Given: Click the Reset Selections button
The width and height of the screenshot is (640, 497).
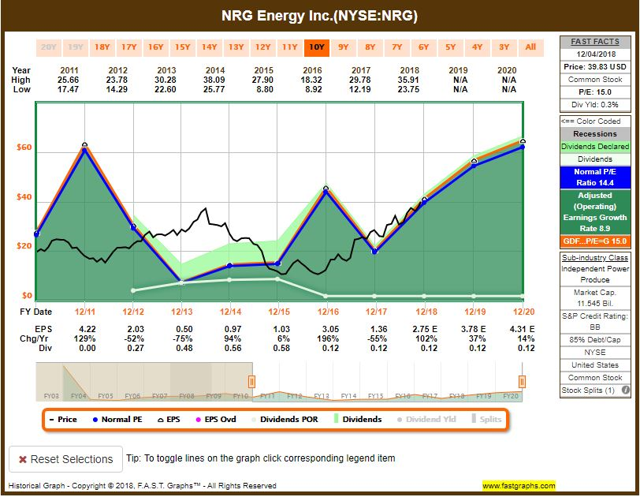Looking at the screenshot, I should [x=66, y=459].
